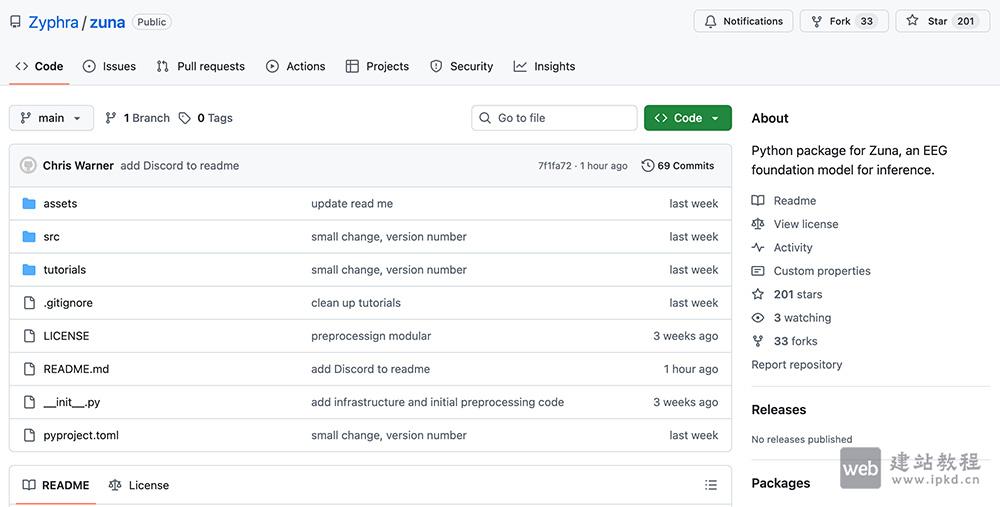Open the tutorials folder
The image size is (1000, 507).
(x=64, y=270)
